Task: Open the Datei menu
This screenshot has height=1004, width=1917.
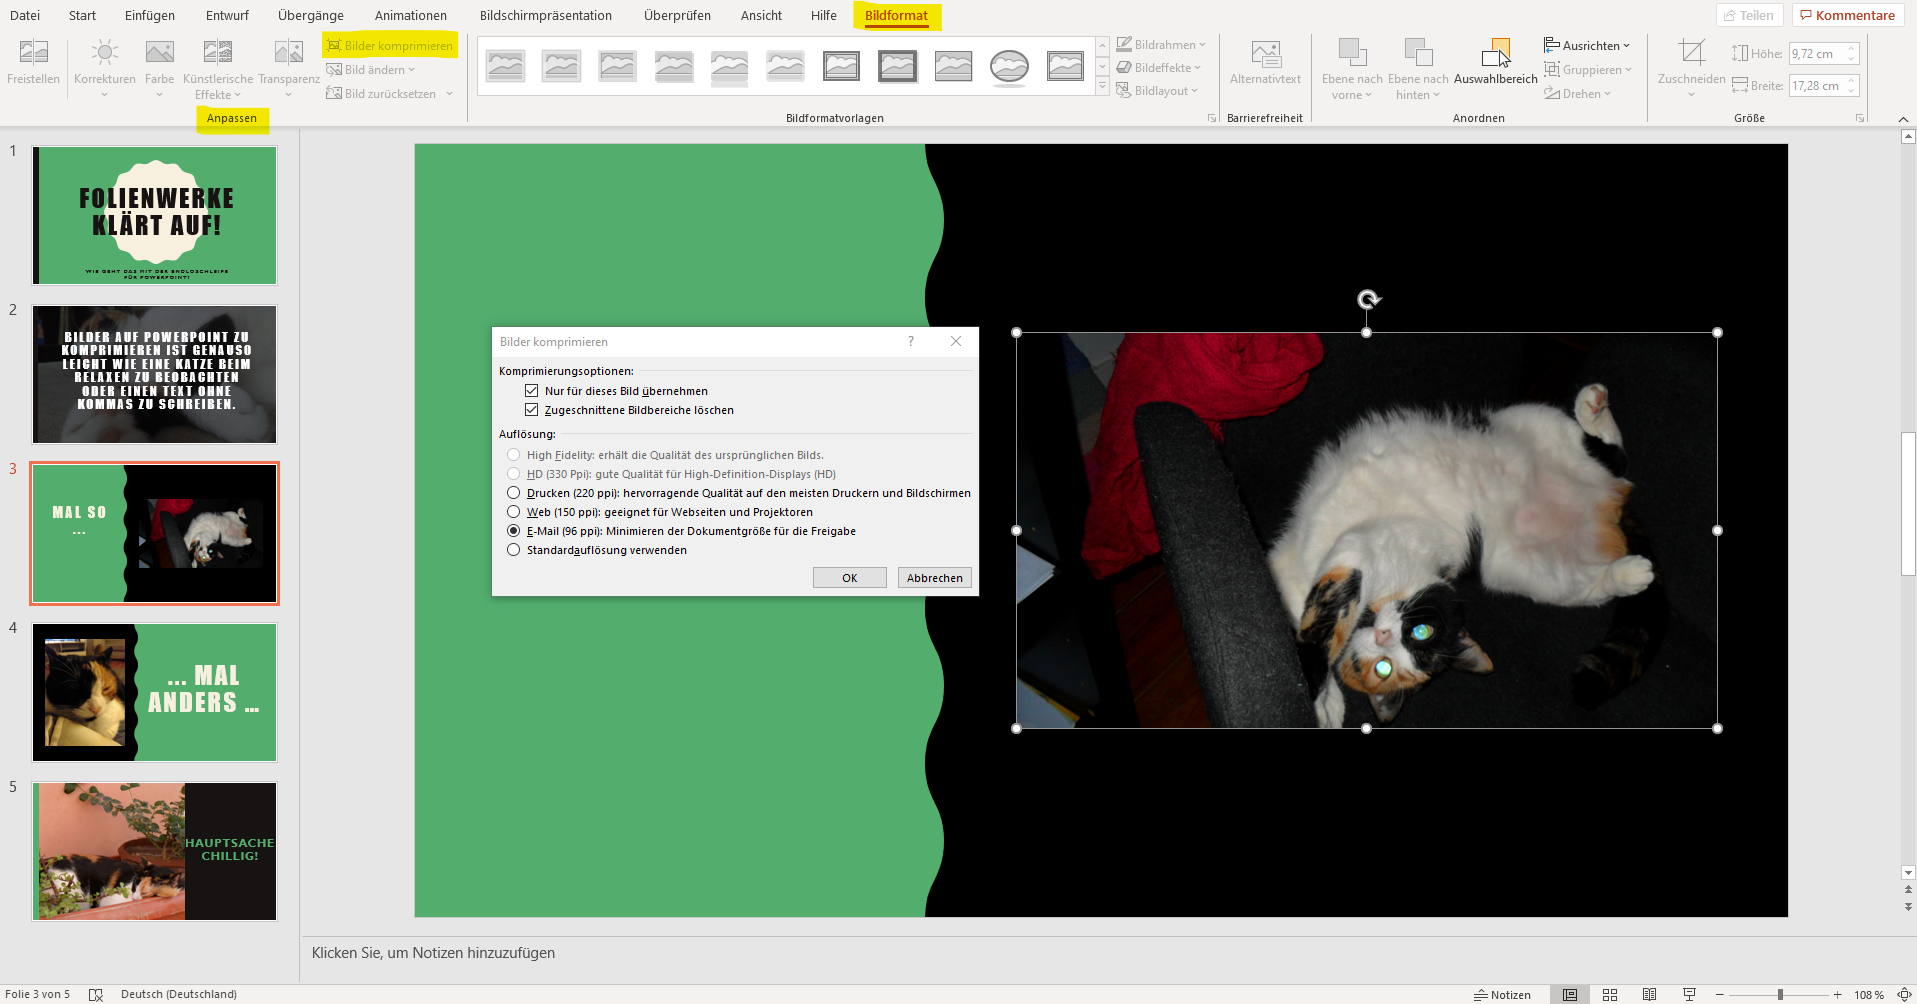Action: pos(25,15)
